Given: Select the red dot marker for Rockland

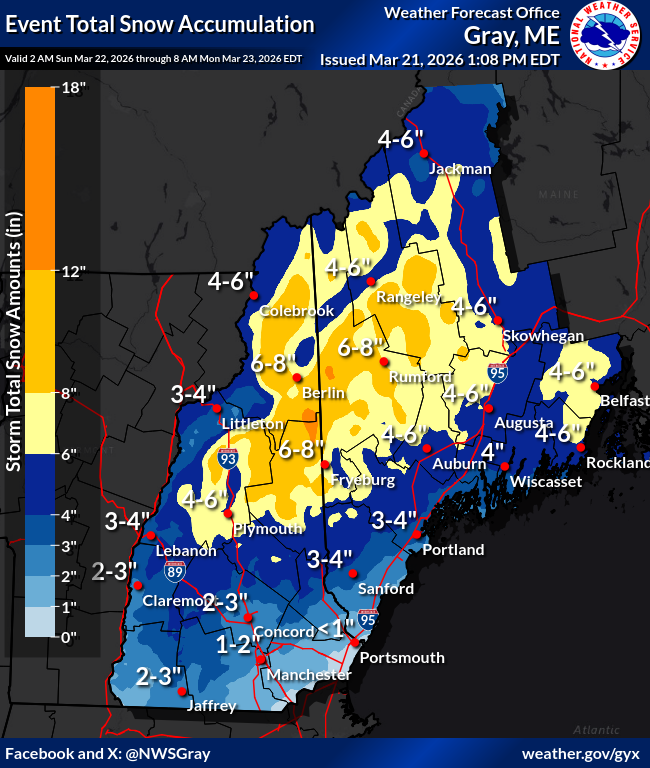Looking at the screenshot, I should tap(581, 448).
